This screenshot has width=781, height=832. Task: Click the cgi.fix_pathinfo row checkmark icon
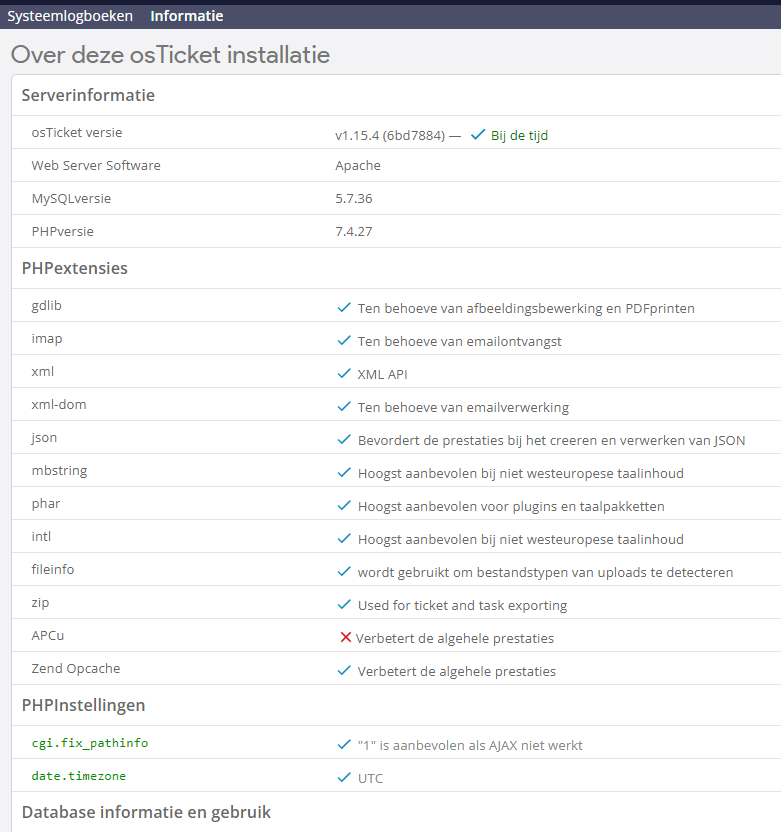pyautogui.click(x=344, y=744)
